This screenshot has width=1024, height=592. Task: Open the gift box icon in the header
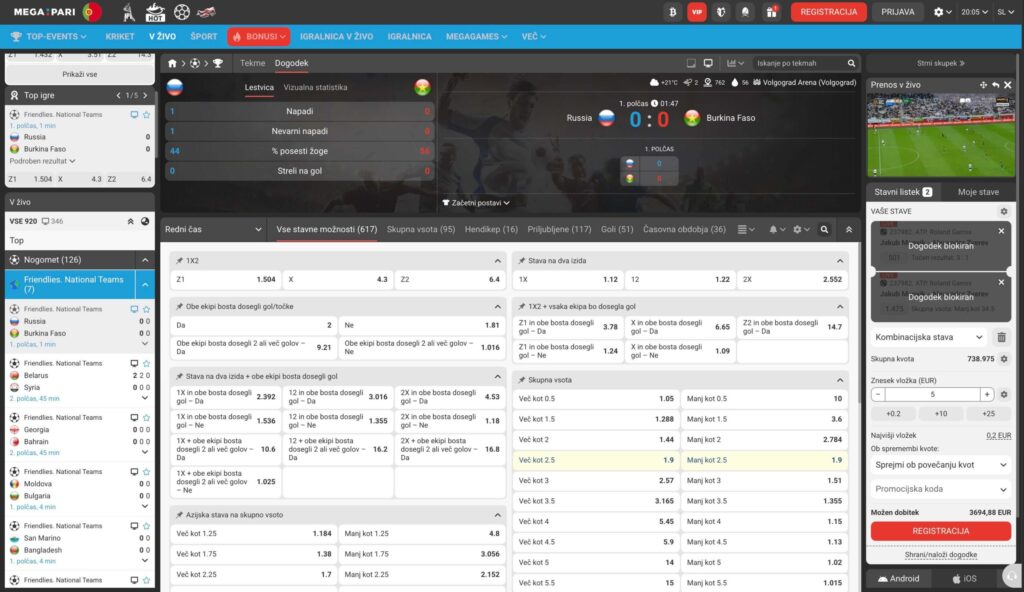click(x=771, y=12)
